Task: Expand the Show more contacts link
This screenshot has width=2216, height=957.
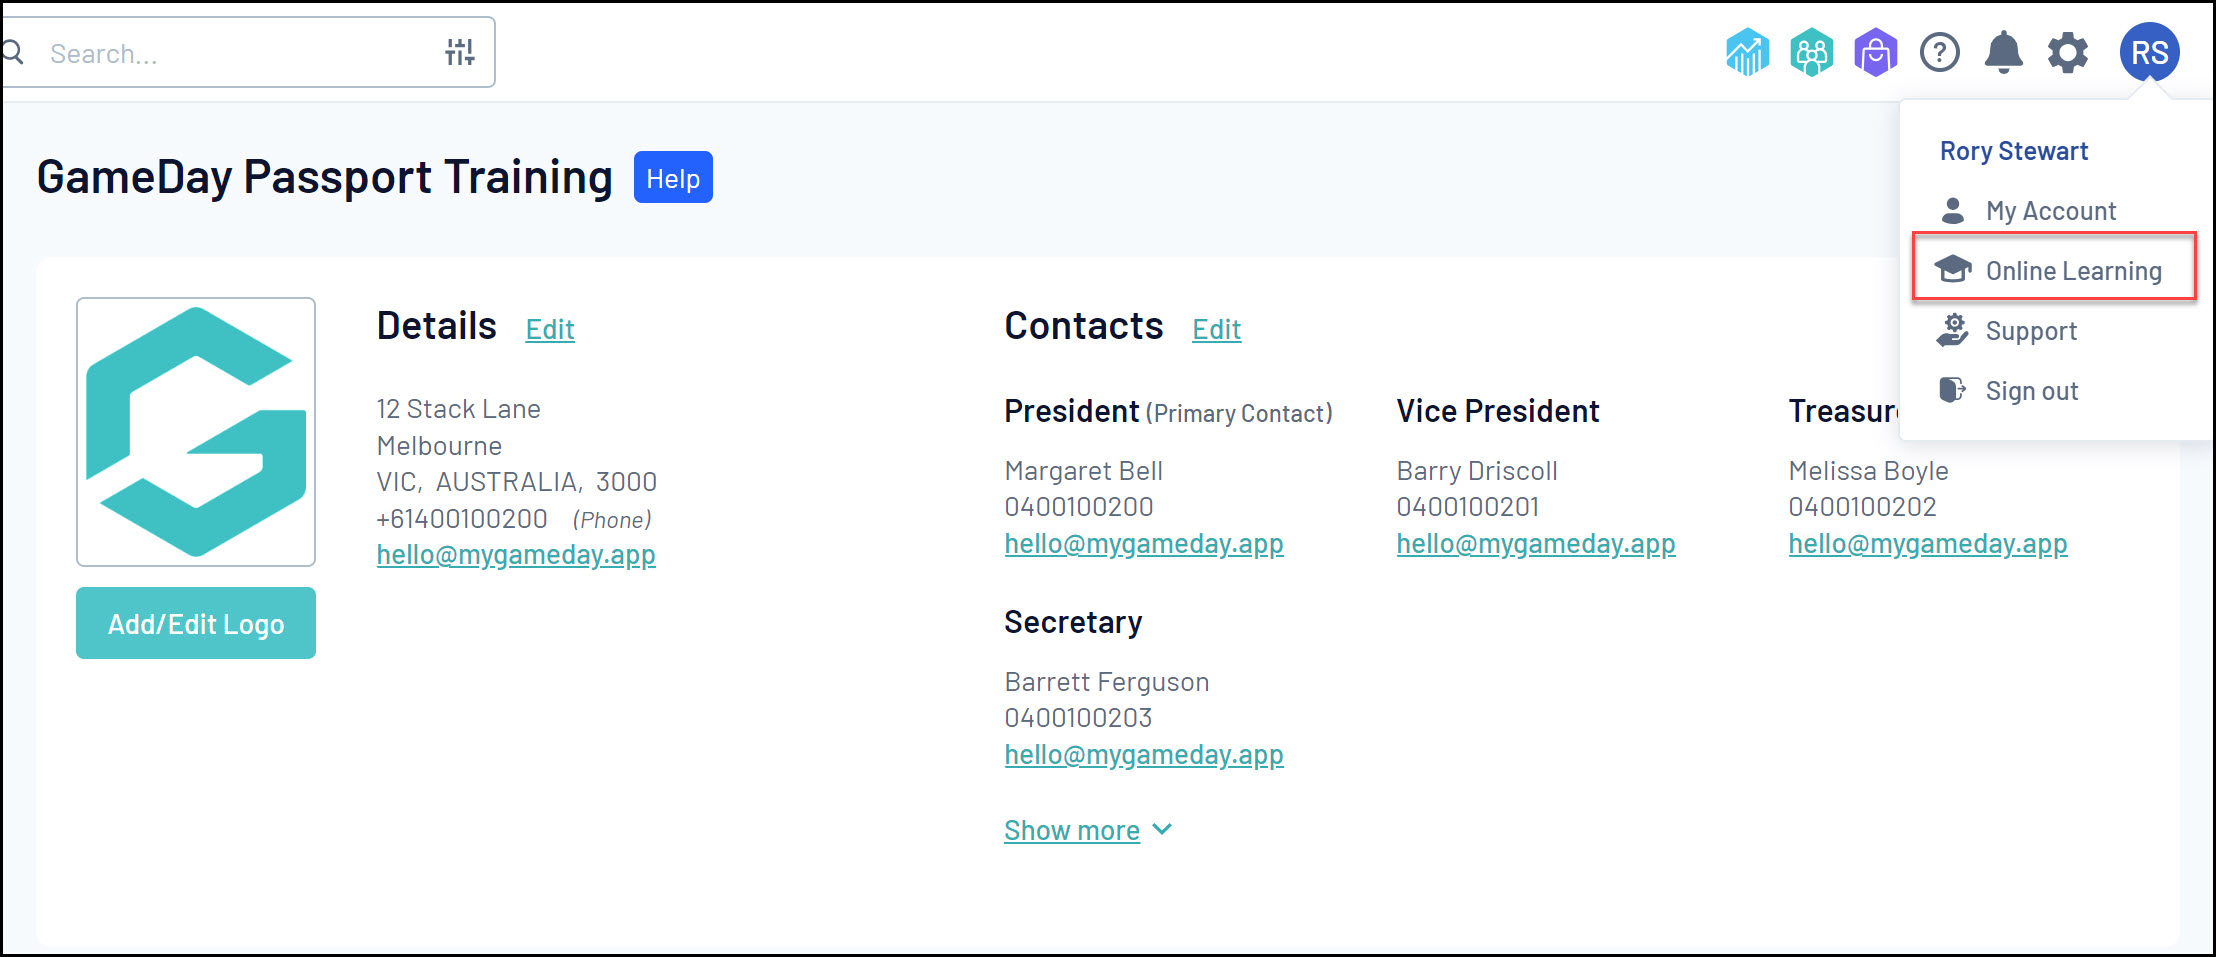Action: (x=1071, y=830)
